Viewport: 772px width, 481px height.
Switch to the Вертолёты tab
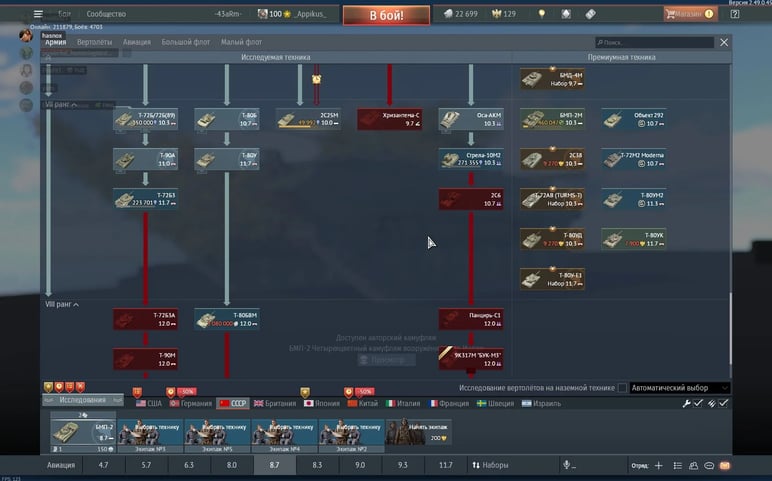[94, 42]
